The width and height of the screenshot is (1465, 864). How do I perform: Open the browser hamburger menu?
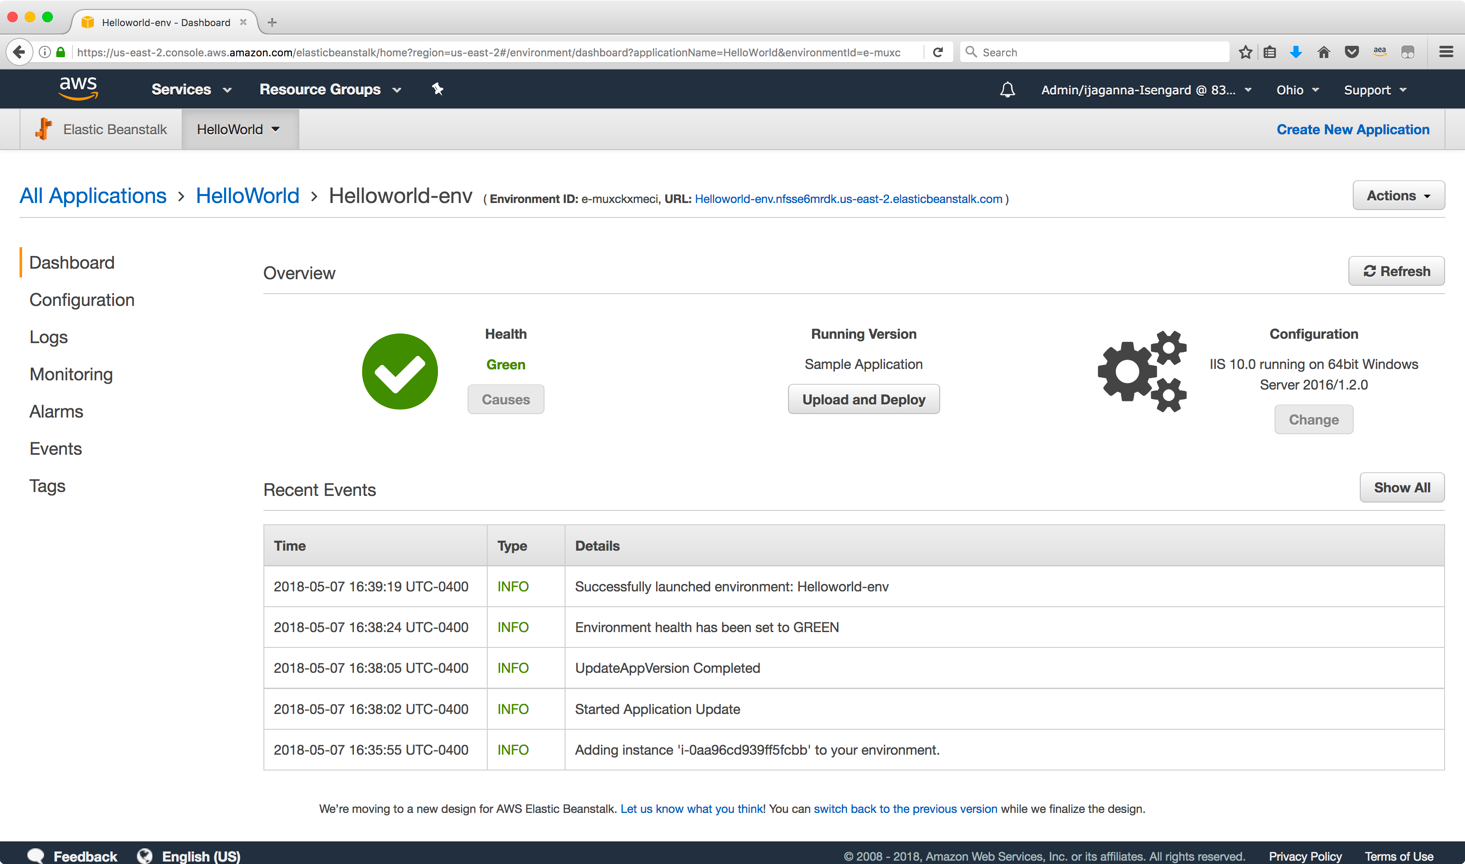tap(1446, 52)
